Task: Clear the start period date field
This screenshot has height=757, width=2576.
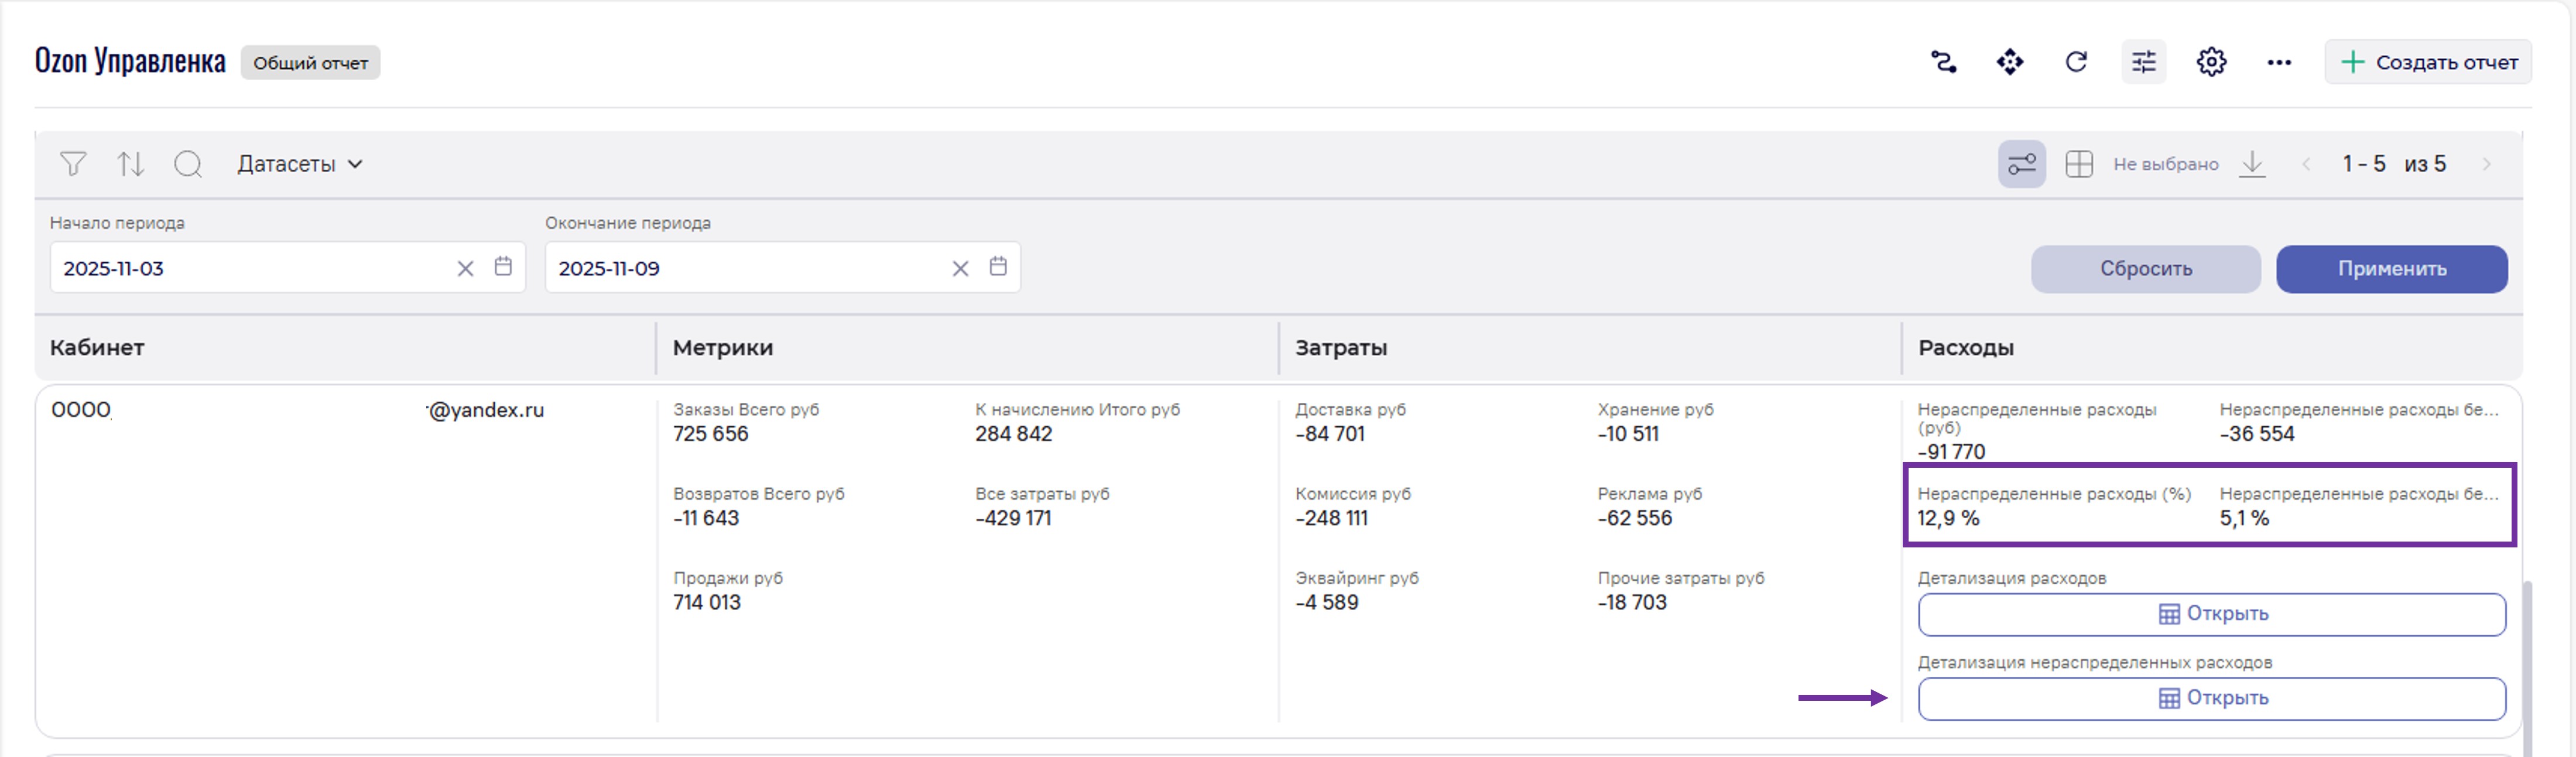Action: point(465,269)
